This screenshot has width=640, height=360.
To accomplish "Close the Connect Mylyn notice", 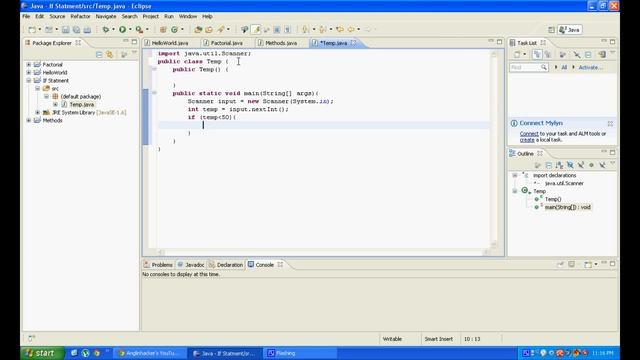I will coord(610,123).
